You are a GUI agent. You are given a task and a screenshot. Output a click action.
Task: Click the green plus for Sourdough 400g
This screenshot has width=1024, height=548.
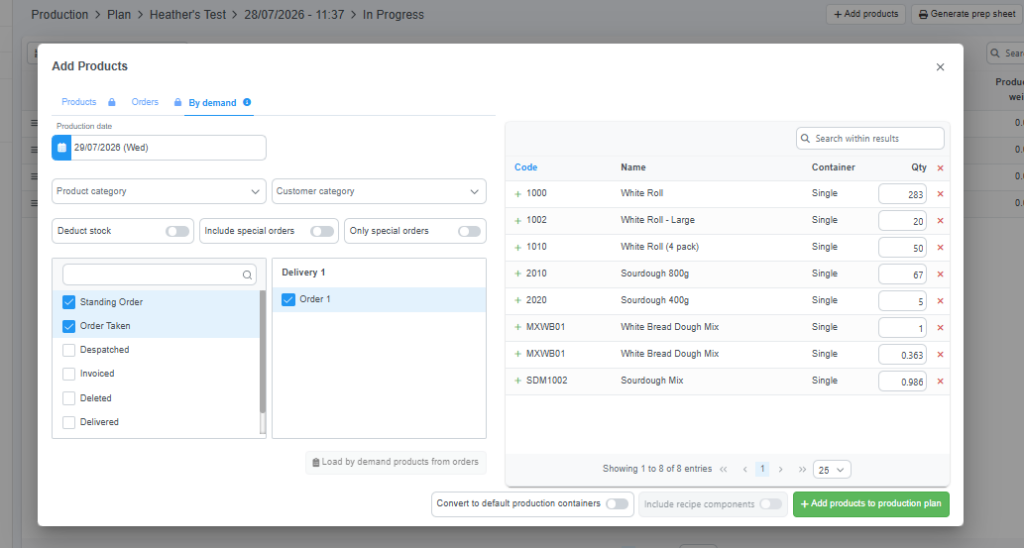(518, 301)
